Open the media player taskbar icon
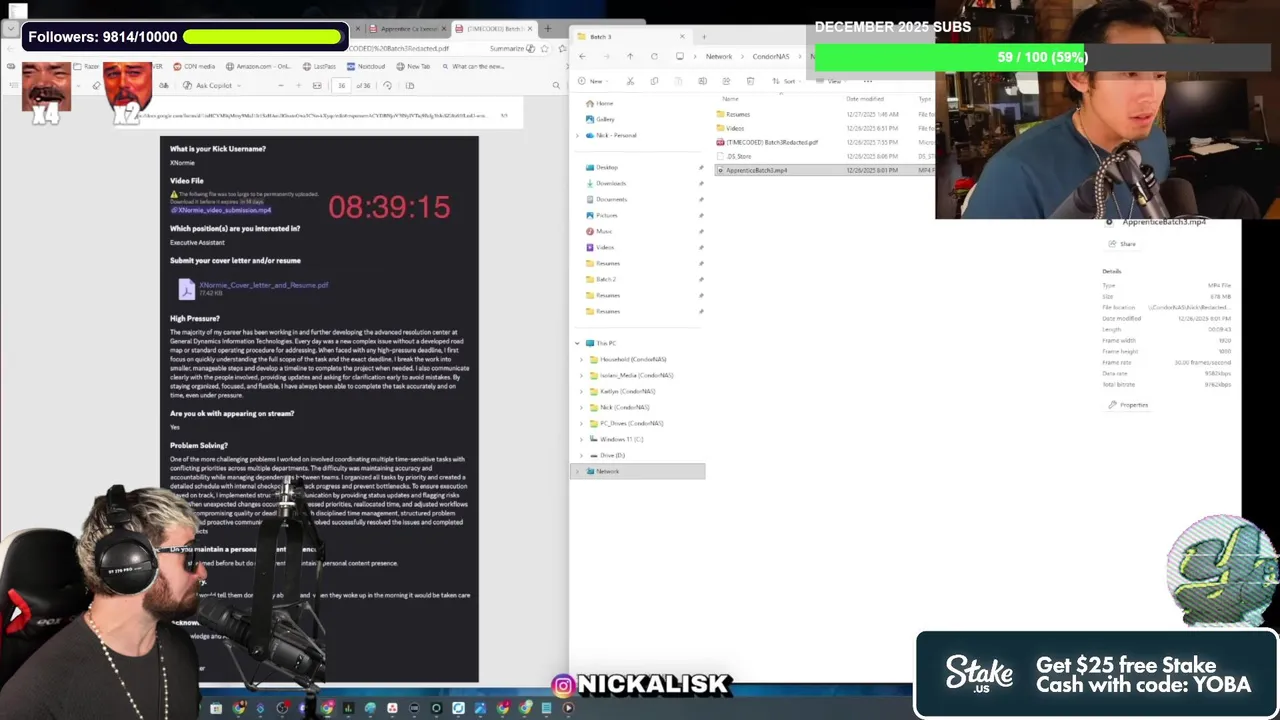This screenshot has width=1280, height=720. pos(568,708)
